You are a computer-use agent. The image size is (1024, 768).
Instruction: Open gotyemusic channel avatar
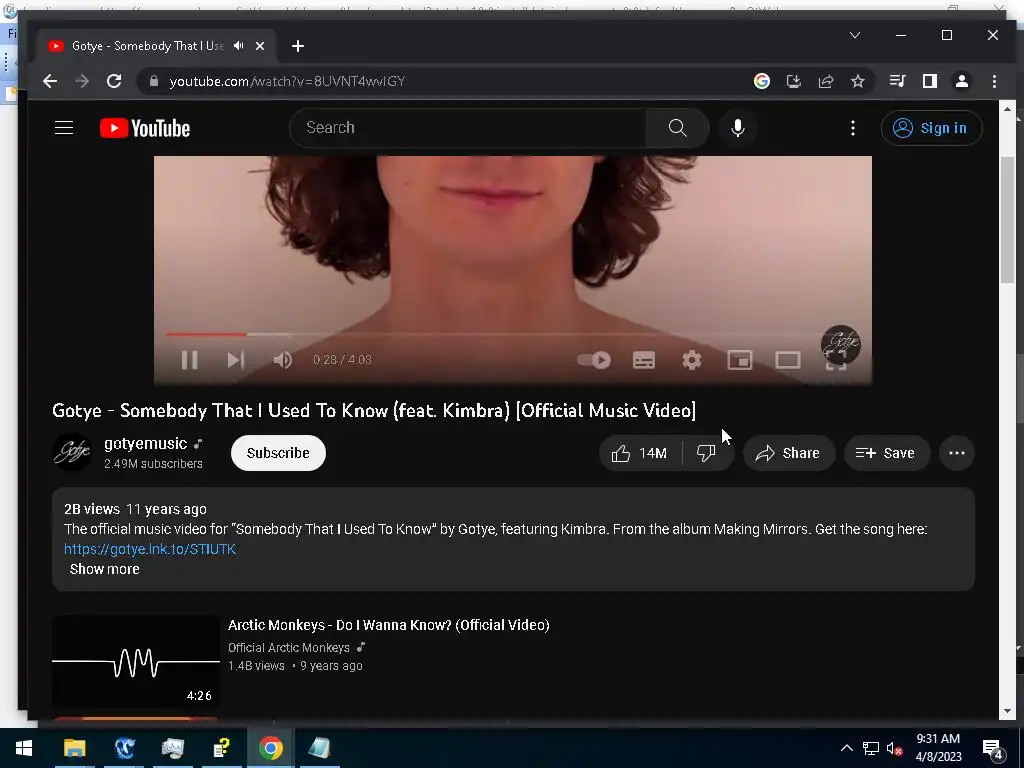point(72,453)
